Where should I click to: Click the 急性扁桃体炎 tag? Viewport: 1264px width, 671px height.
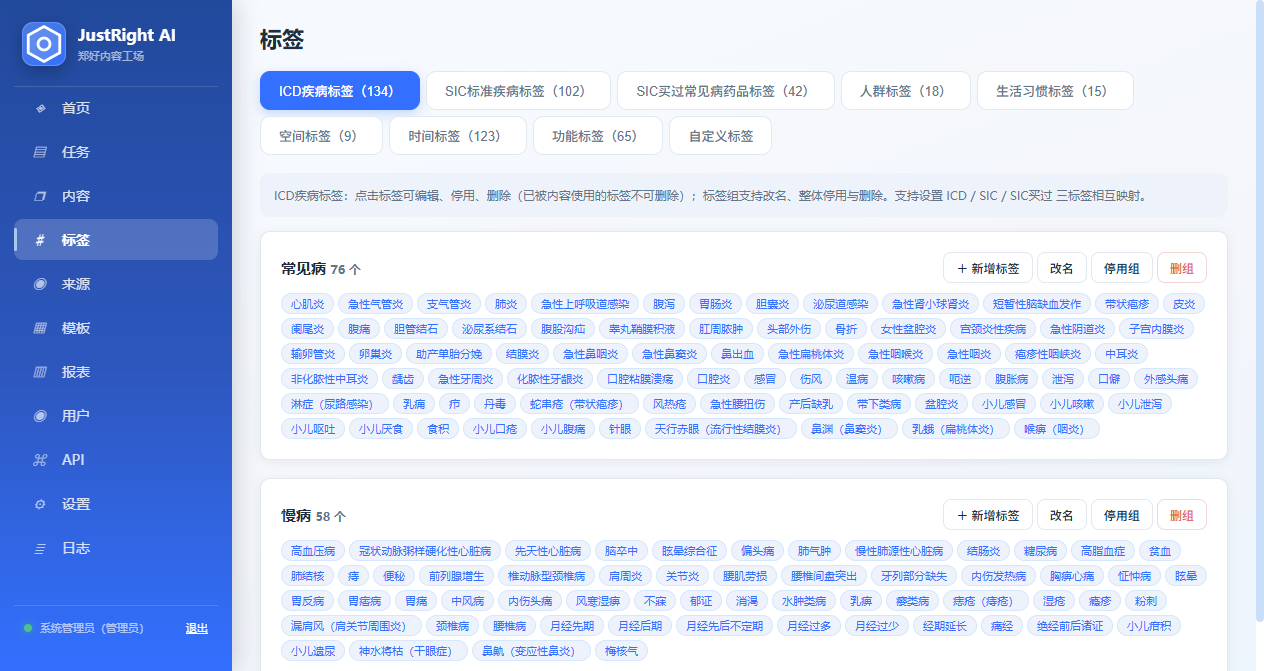811,354
